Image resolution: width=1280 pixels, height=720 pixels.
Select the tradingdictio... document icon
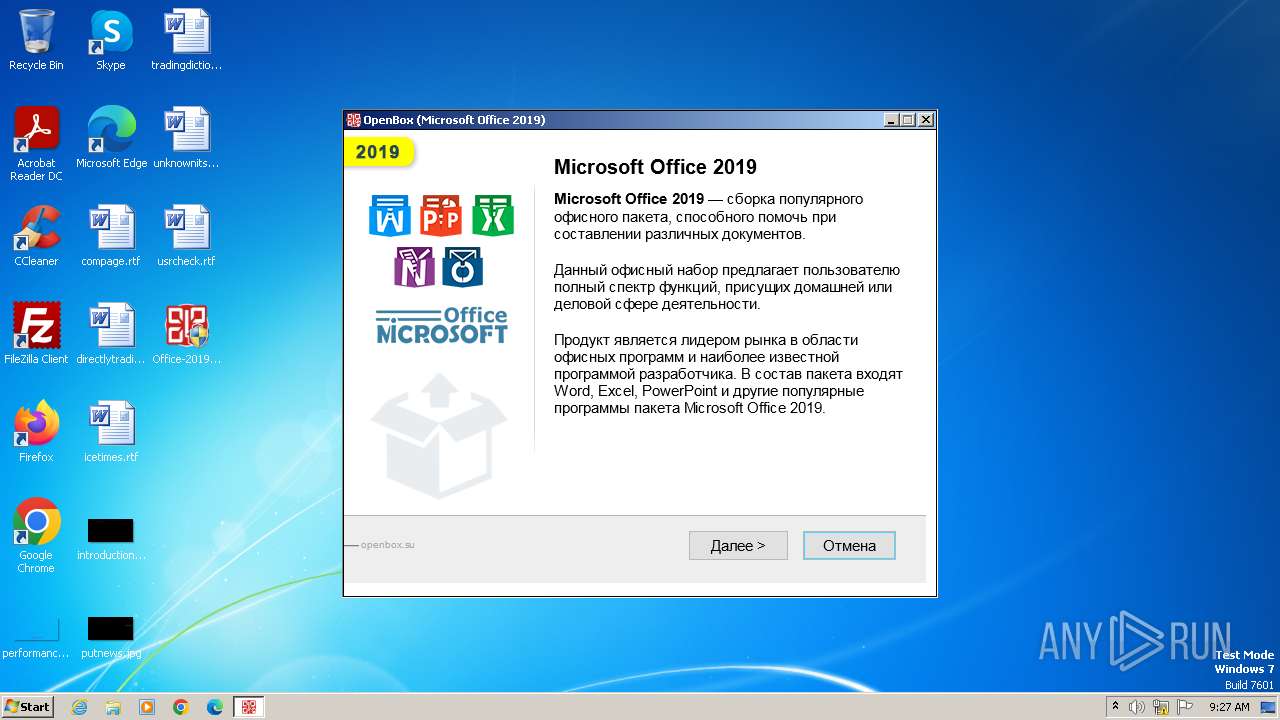point(187,40)
